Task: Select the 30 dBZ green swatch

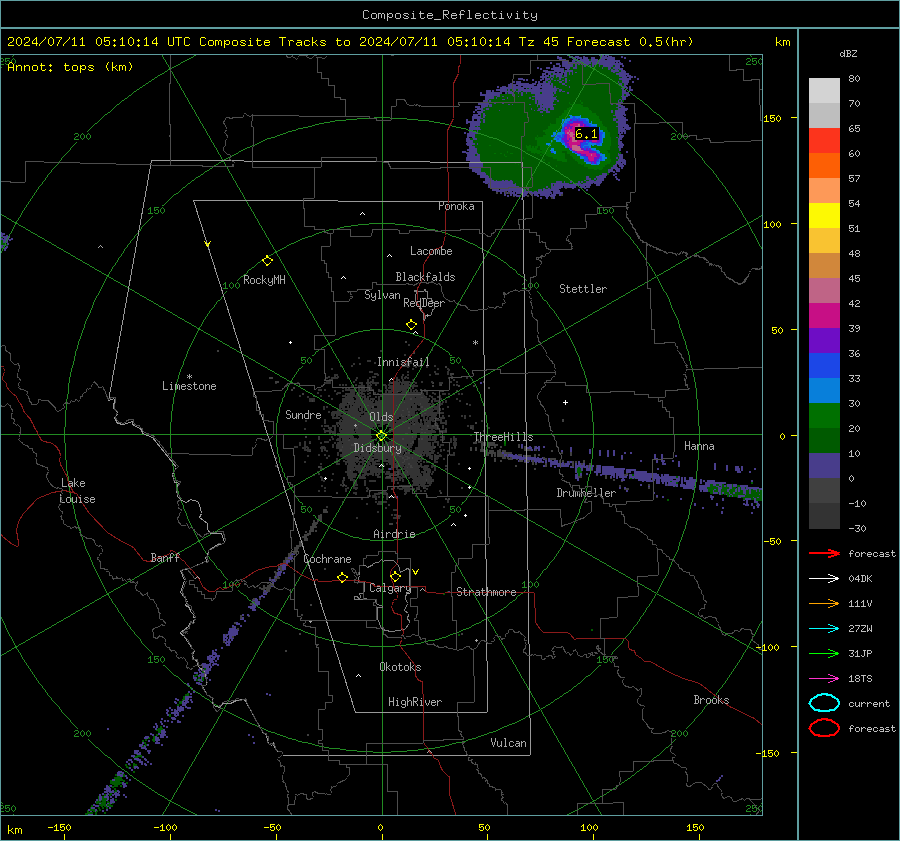Action: coord(824,415)
